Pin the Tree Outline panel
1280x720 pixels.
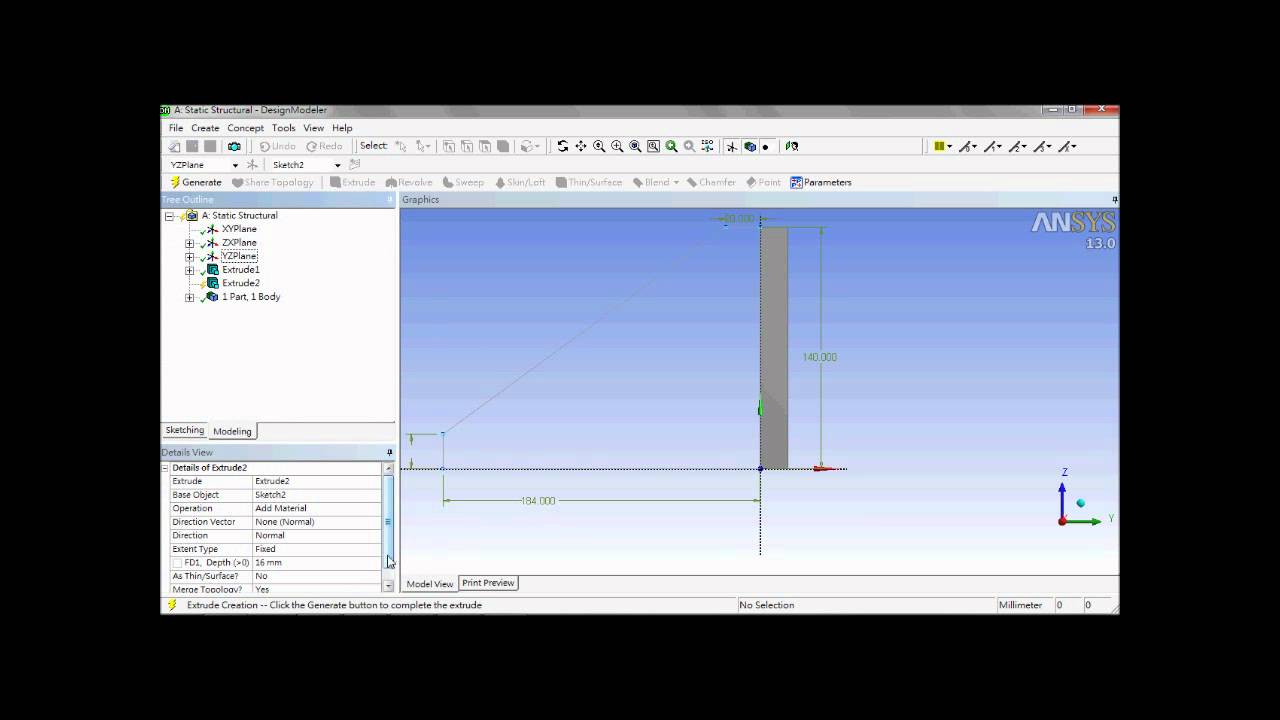(390, 200)
